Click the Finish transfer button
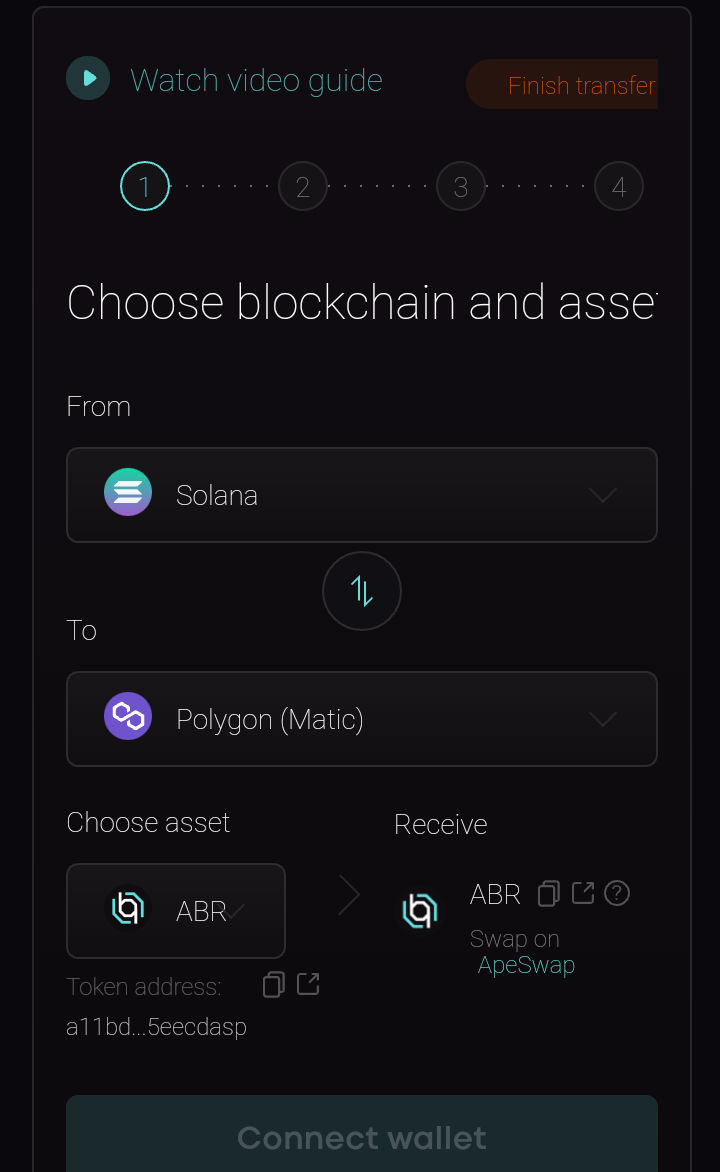Screen dimensions: 720x1172 [562, 84]
